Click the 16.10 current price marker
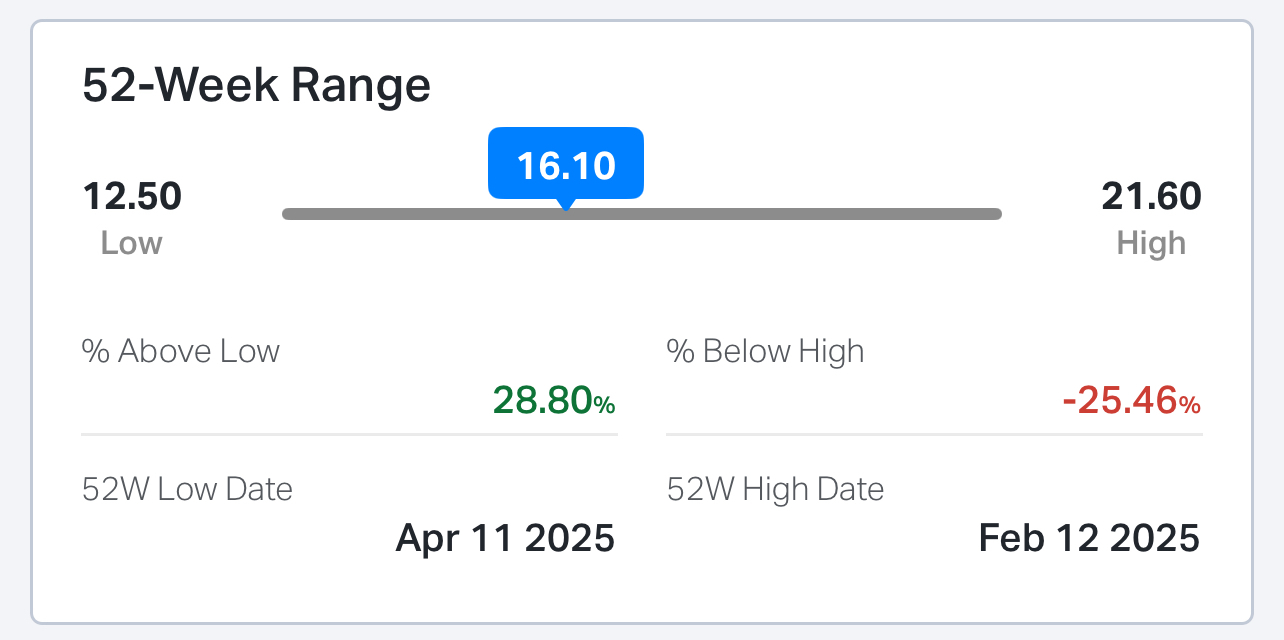This screenshot has height=640, width=1284. point(566,163)
